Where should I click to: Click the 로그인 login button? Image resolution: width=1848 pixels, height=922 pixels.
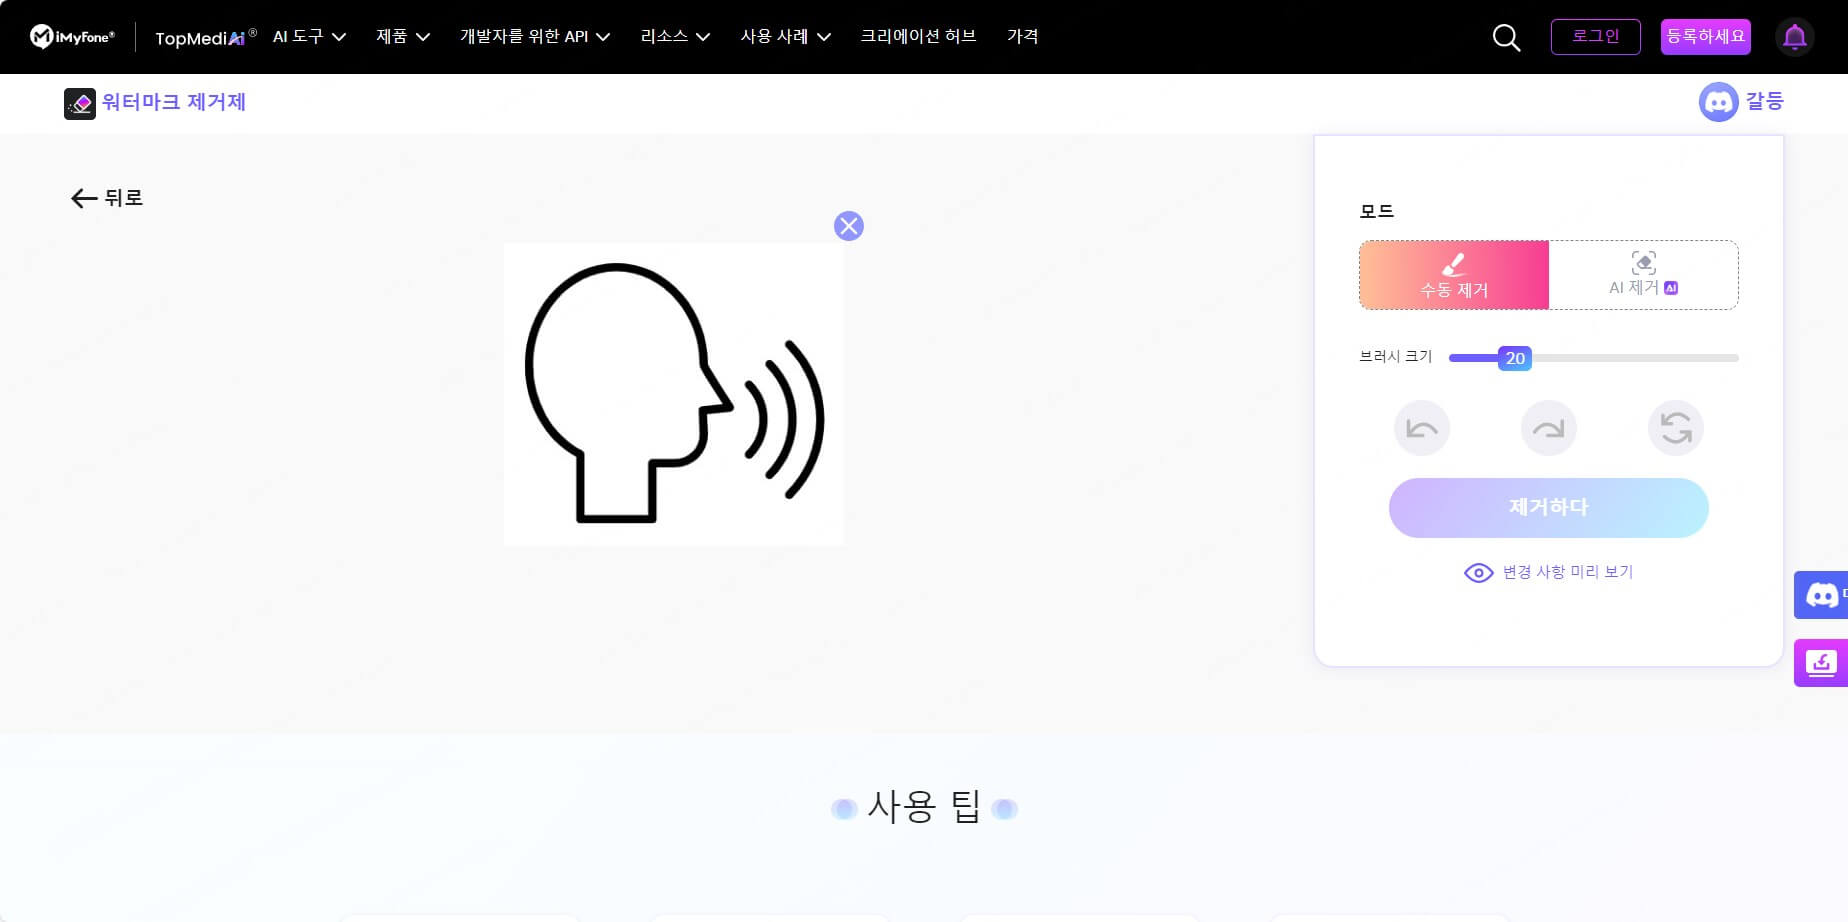point(1596,37)
